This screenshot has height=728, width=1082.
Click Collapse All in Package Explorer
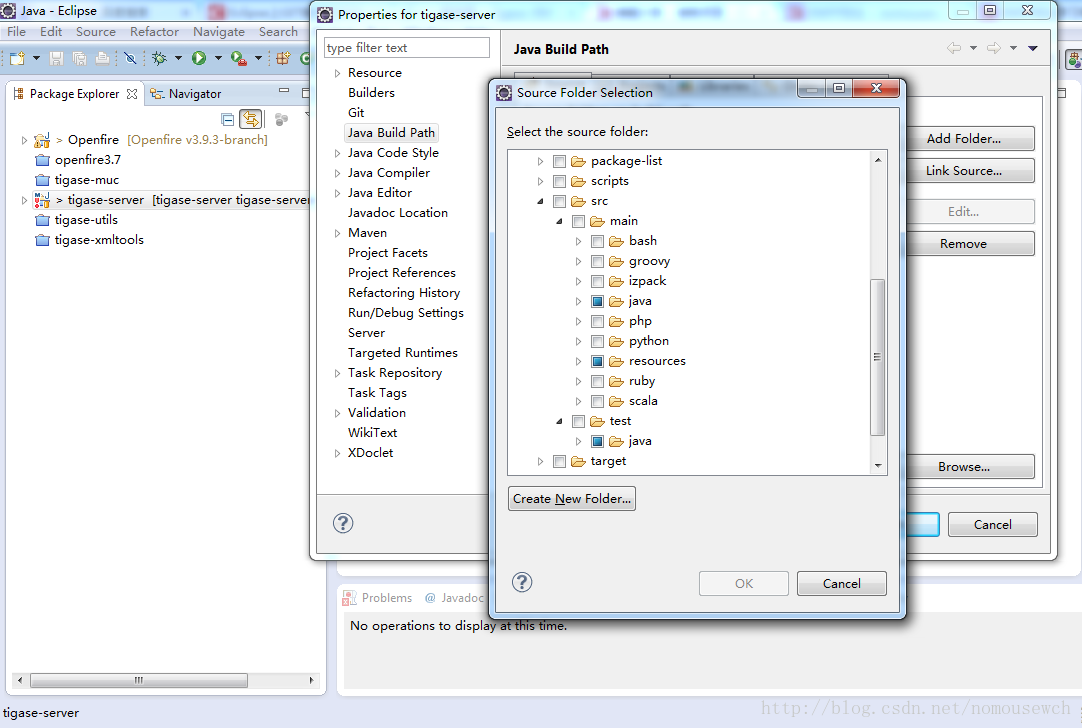(228, 119)
